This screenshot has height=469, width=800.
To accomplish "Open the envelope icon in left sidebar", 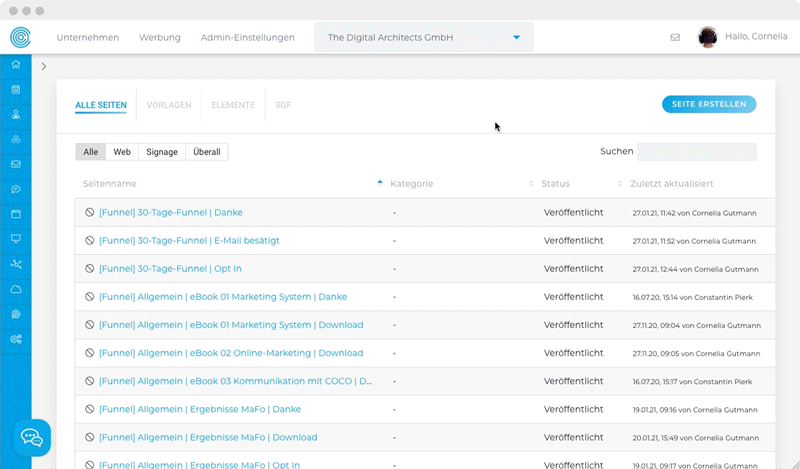I will (15, 164).
